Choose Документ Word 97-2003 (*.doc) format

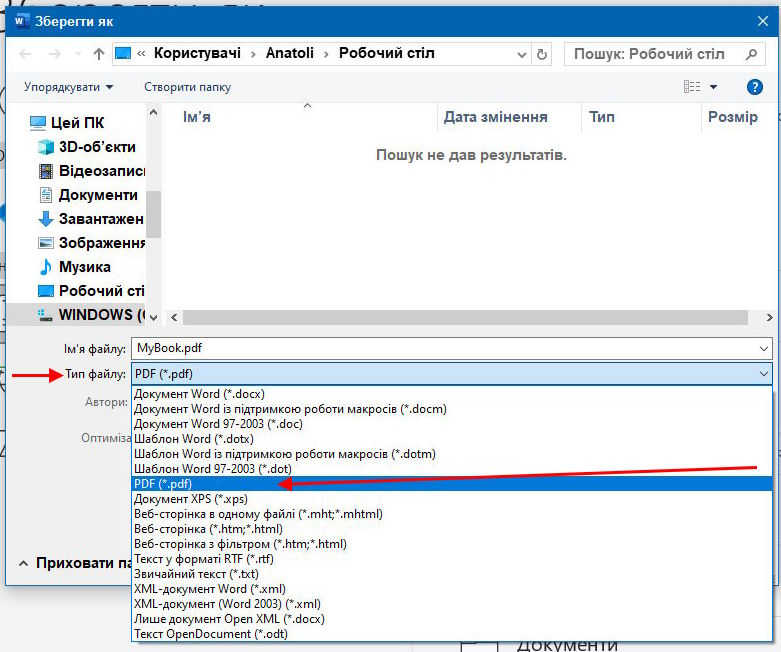452,424
